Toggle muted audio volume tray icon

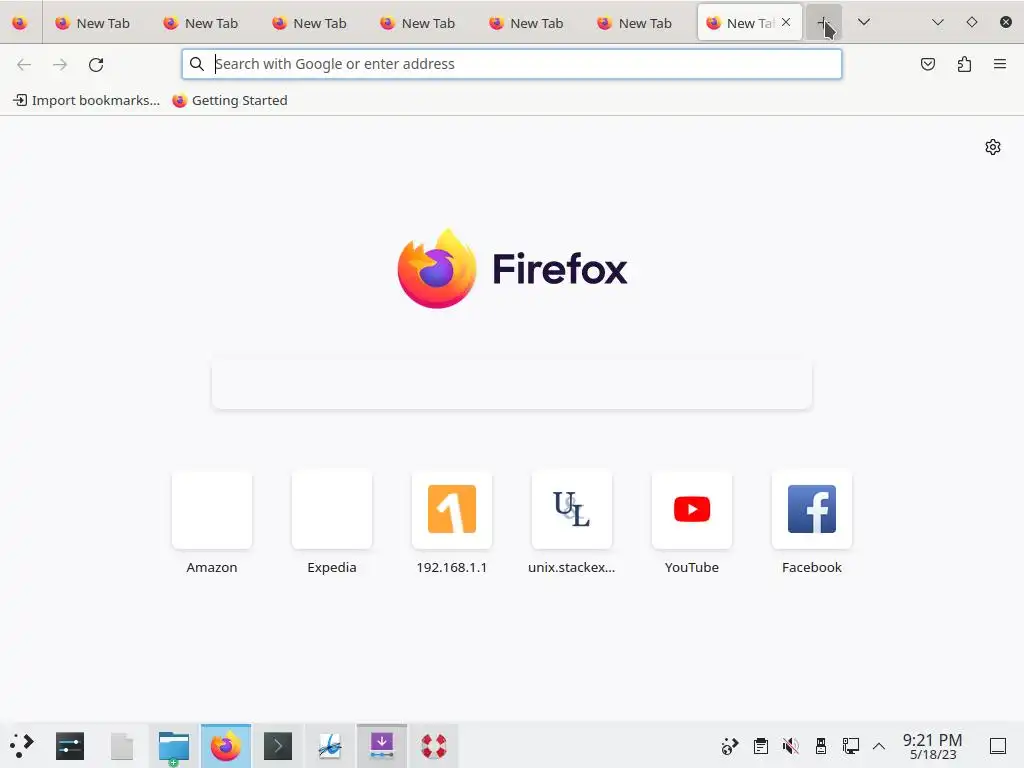coord(790,746)
